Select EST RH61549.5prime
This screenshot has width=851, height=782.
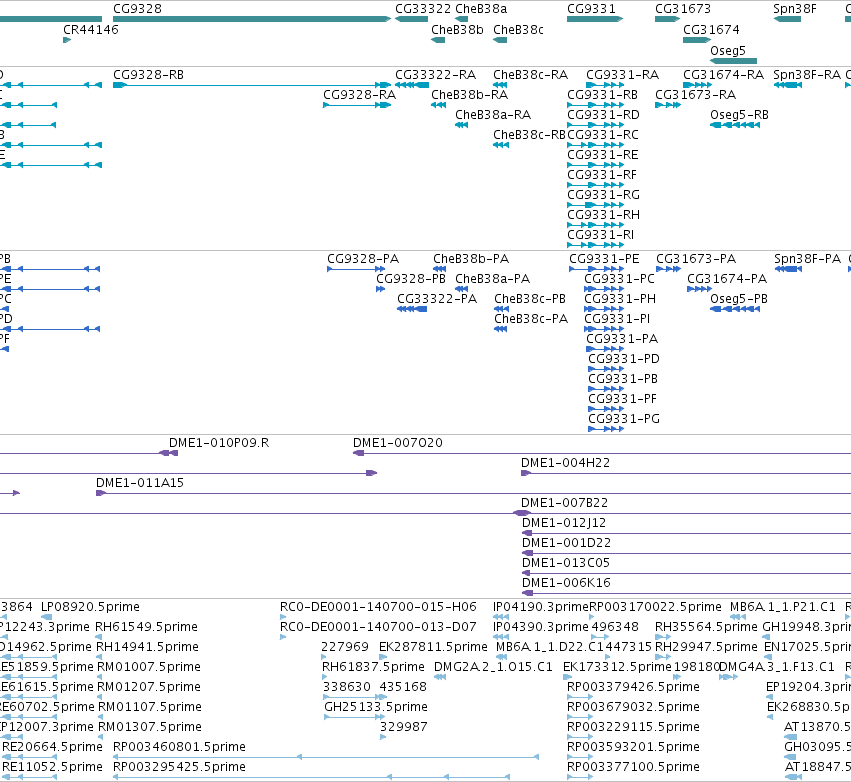99,637
